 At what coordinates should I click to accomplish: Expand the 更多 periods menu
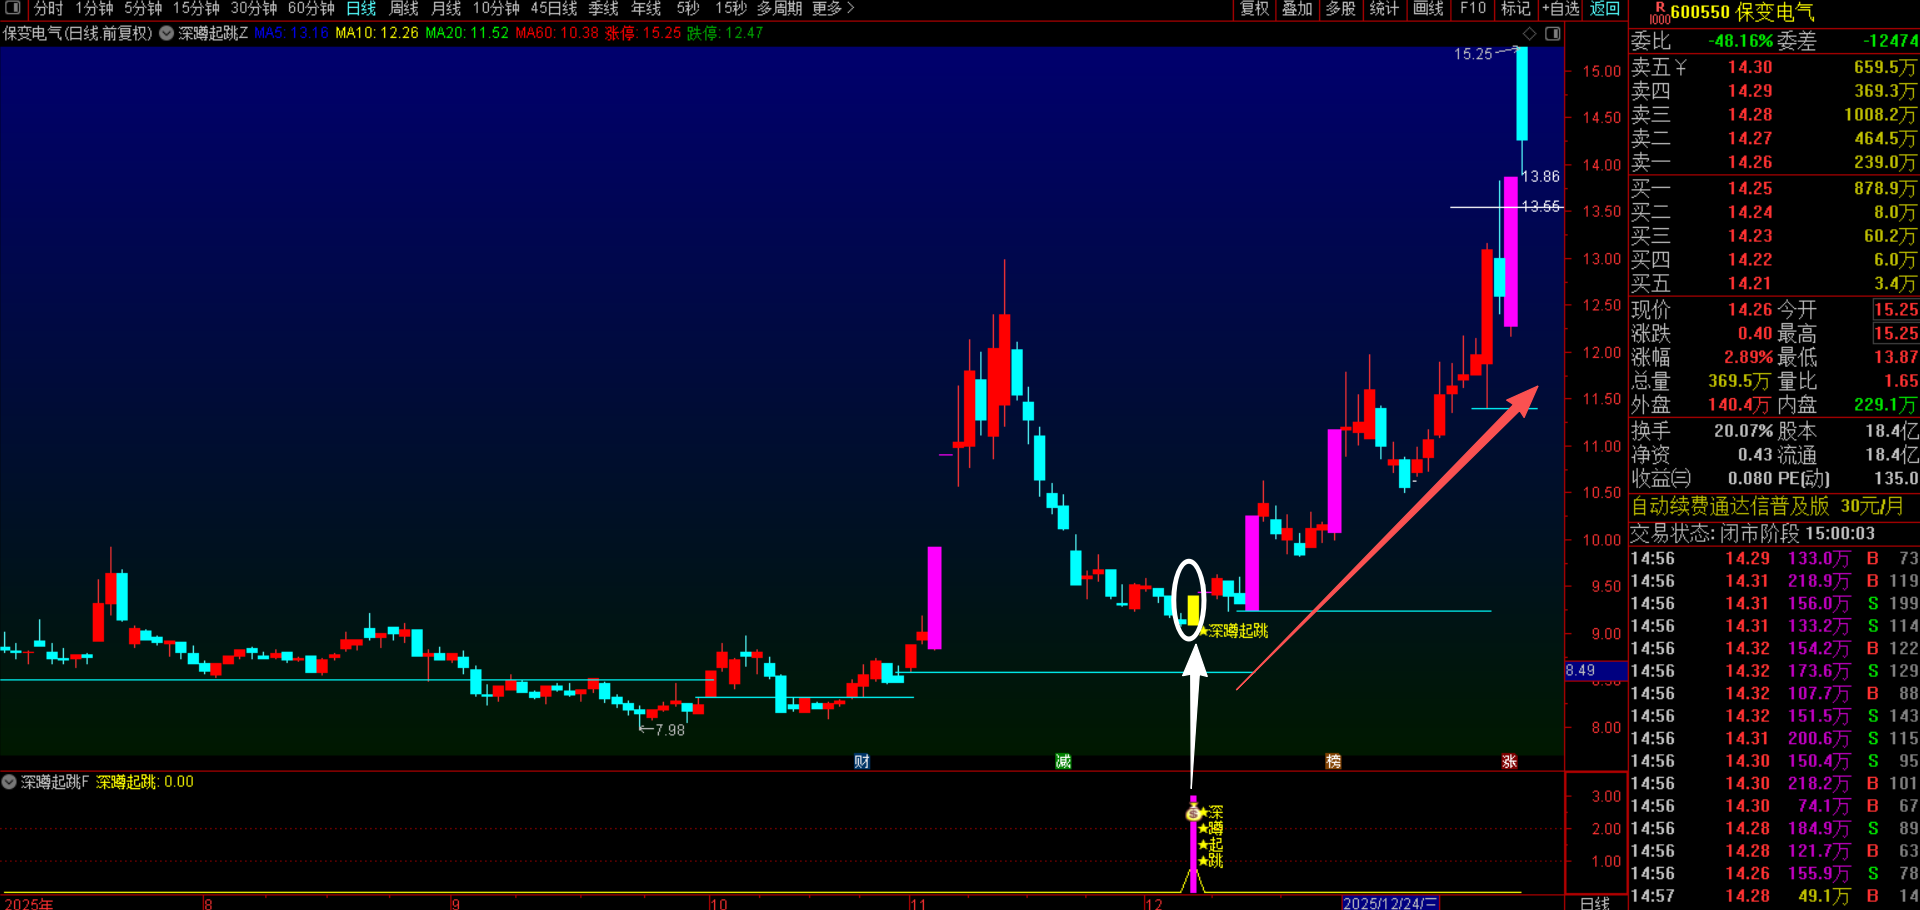tap(833, 9)
